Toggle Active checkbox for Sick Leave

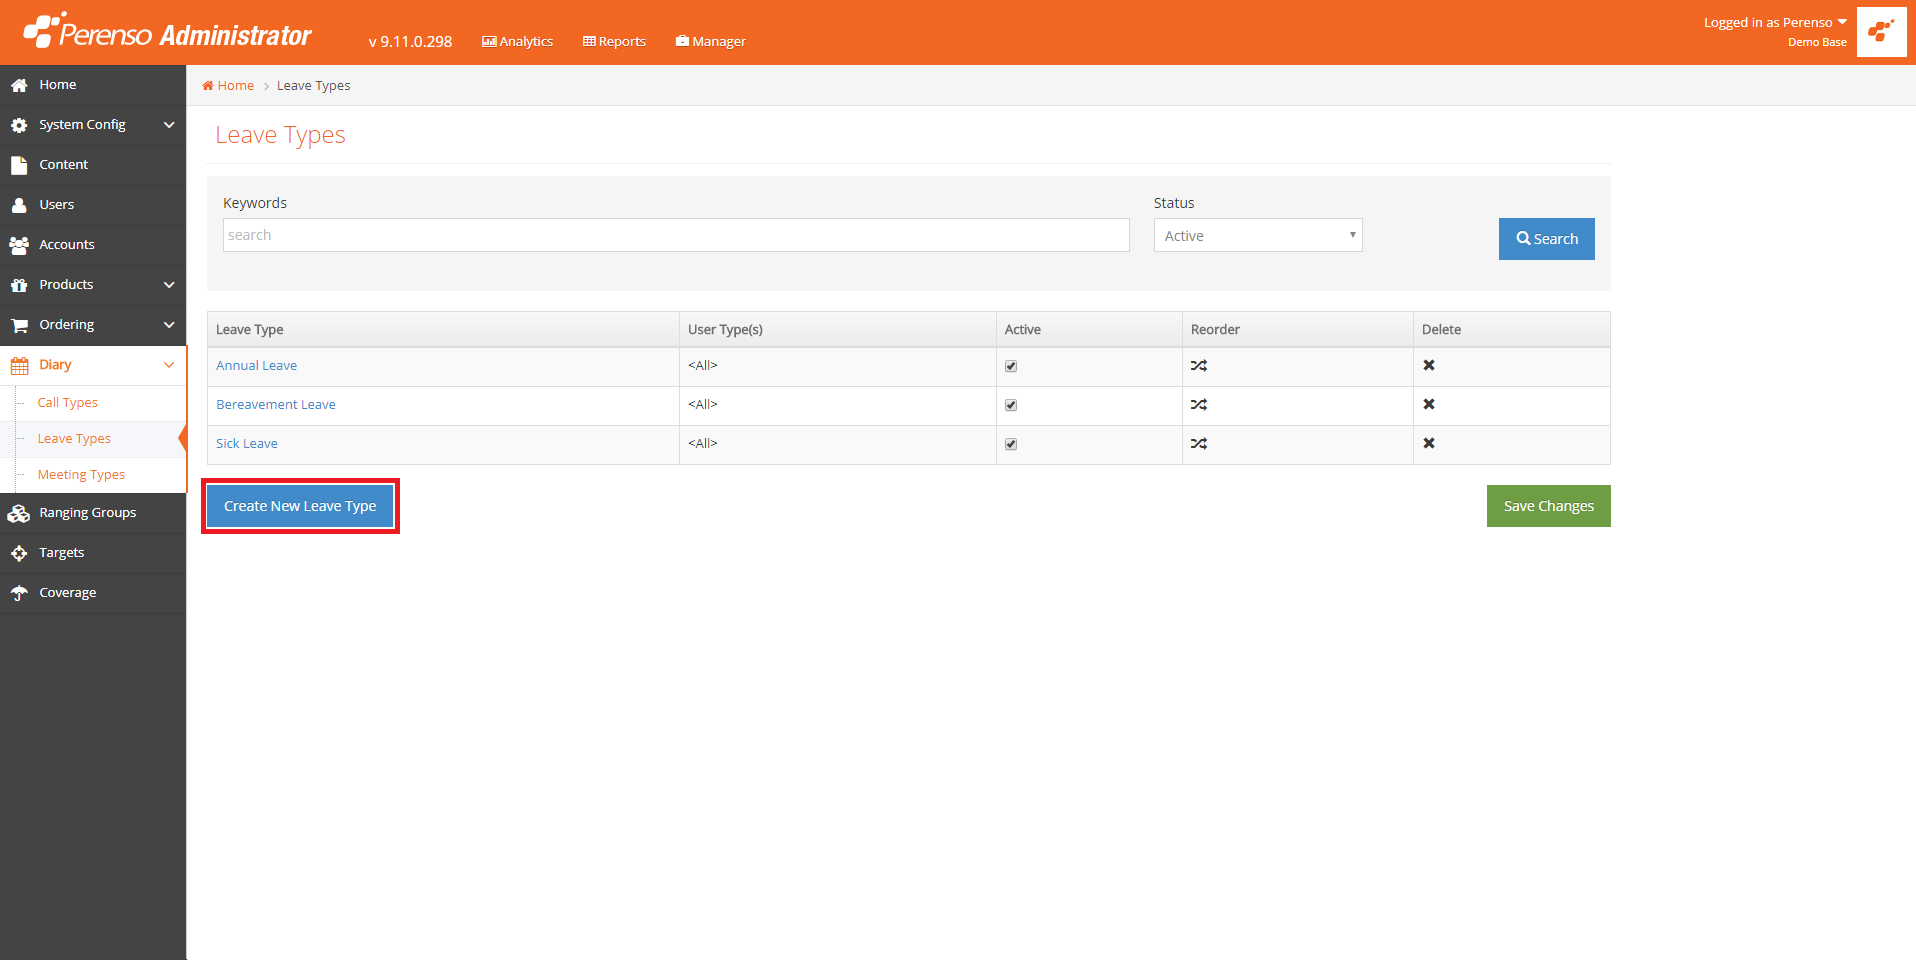tap(1011, 444)
